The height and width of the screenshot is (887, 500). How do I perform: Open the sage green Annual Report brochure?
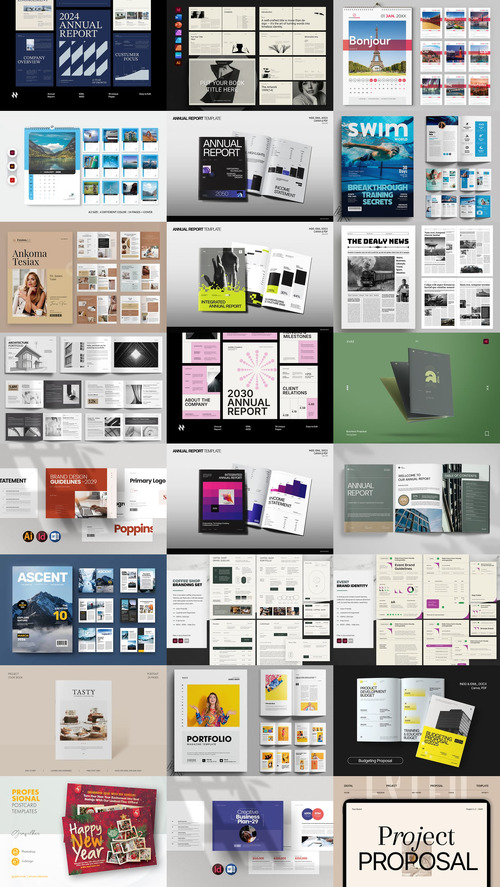(417, 498)
